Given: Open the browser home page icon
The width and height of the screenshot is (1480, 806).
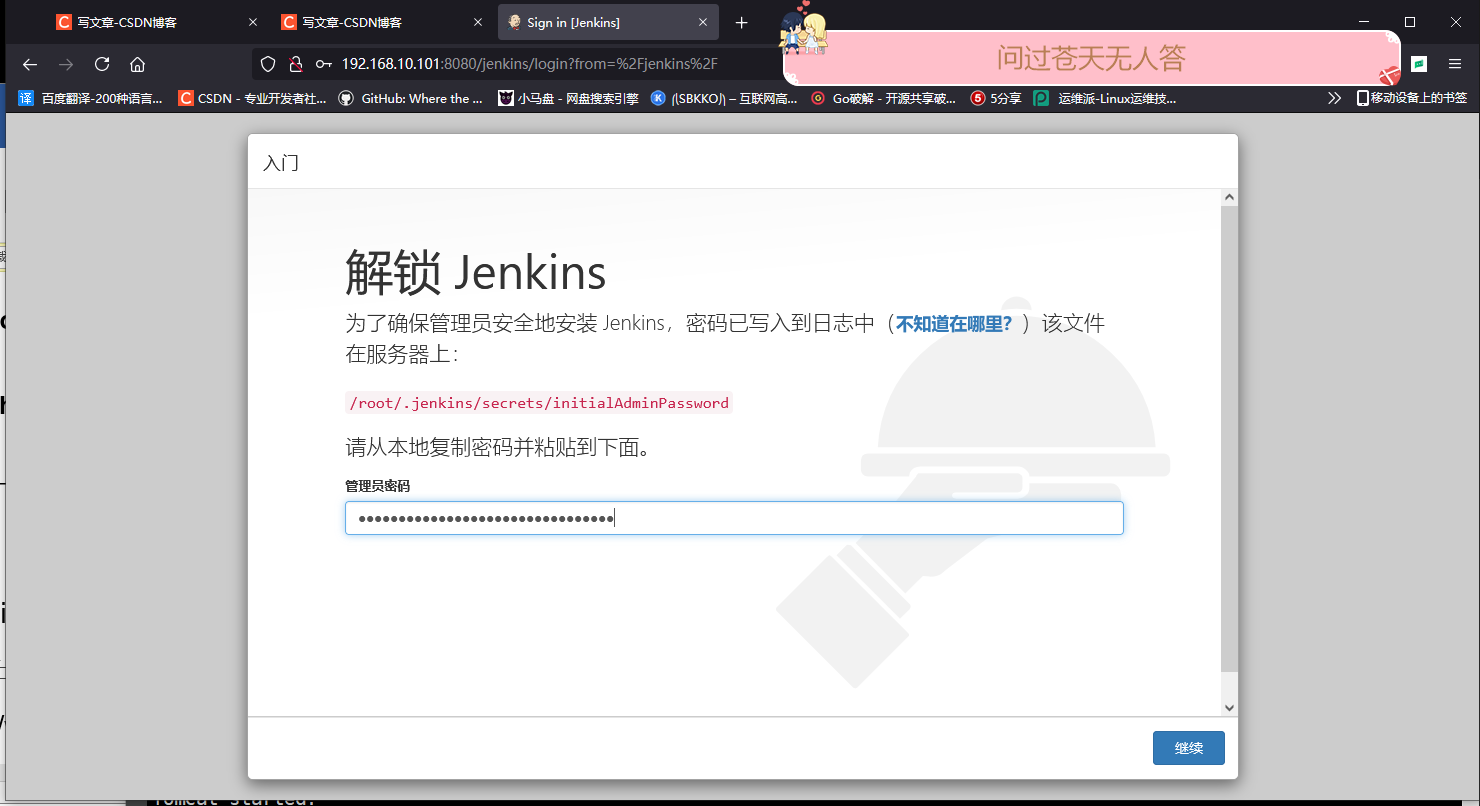Looking at the screenshot, I should (139, 62).
